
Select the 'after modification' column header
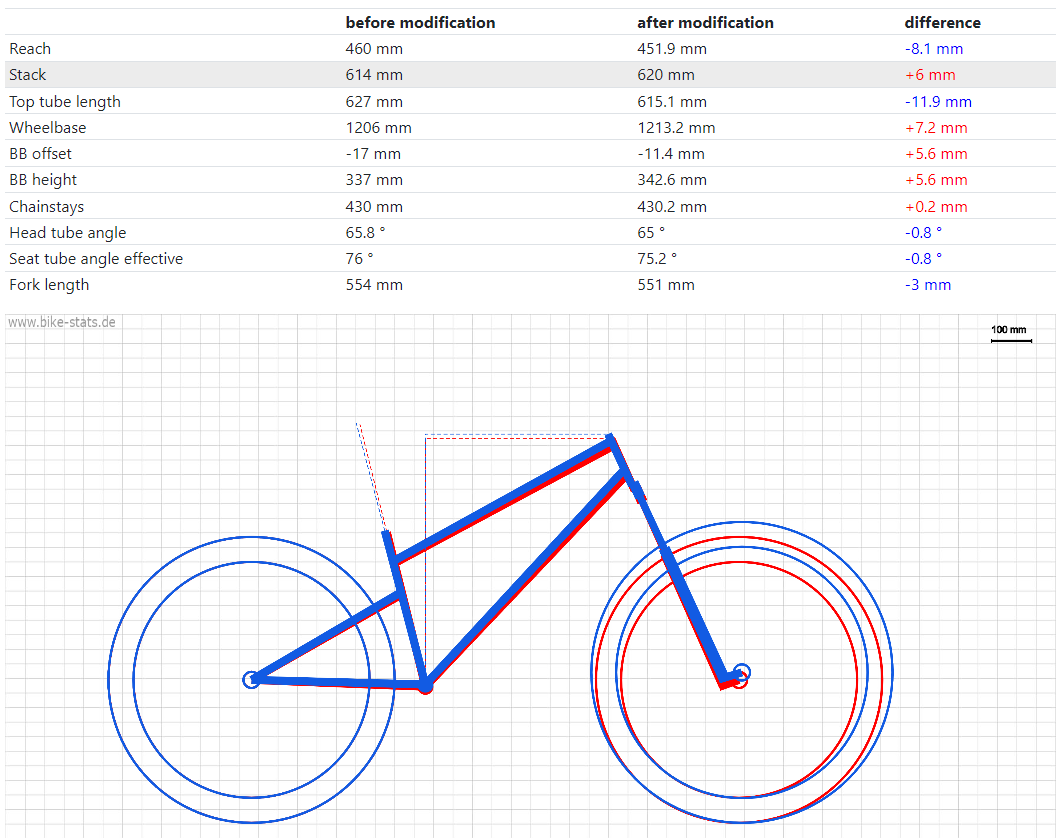click(705, 22)
